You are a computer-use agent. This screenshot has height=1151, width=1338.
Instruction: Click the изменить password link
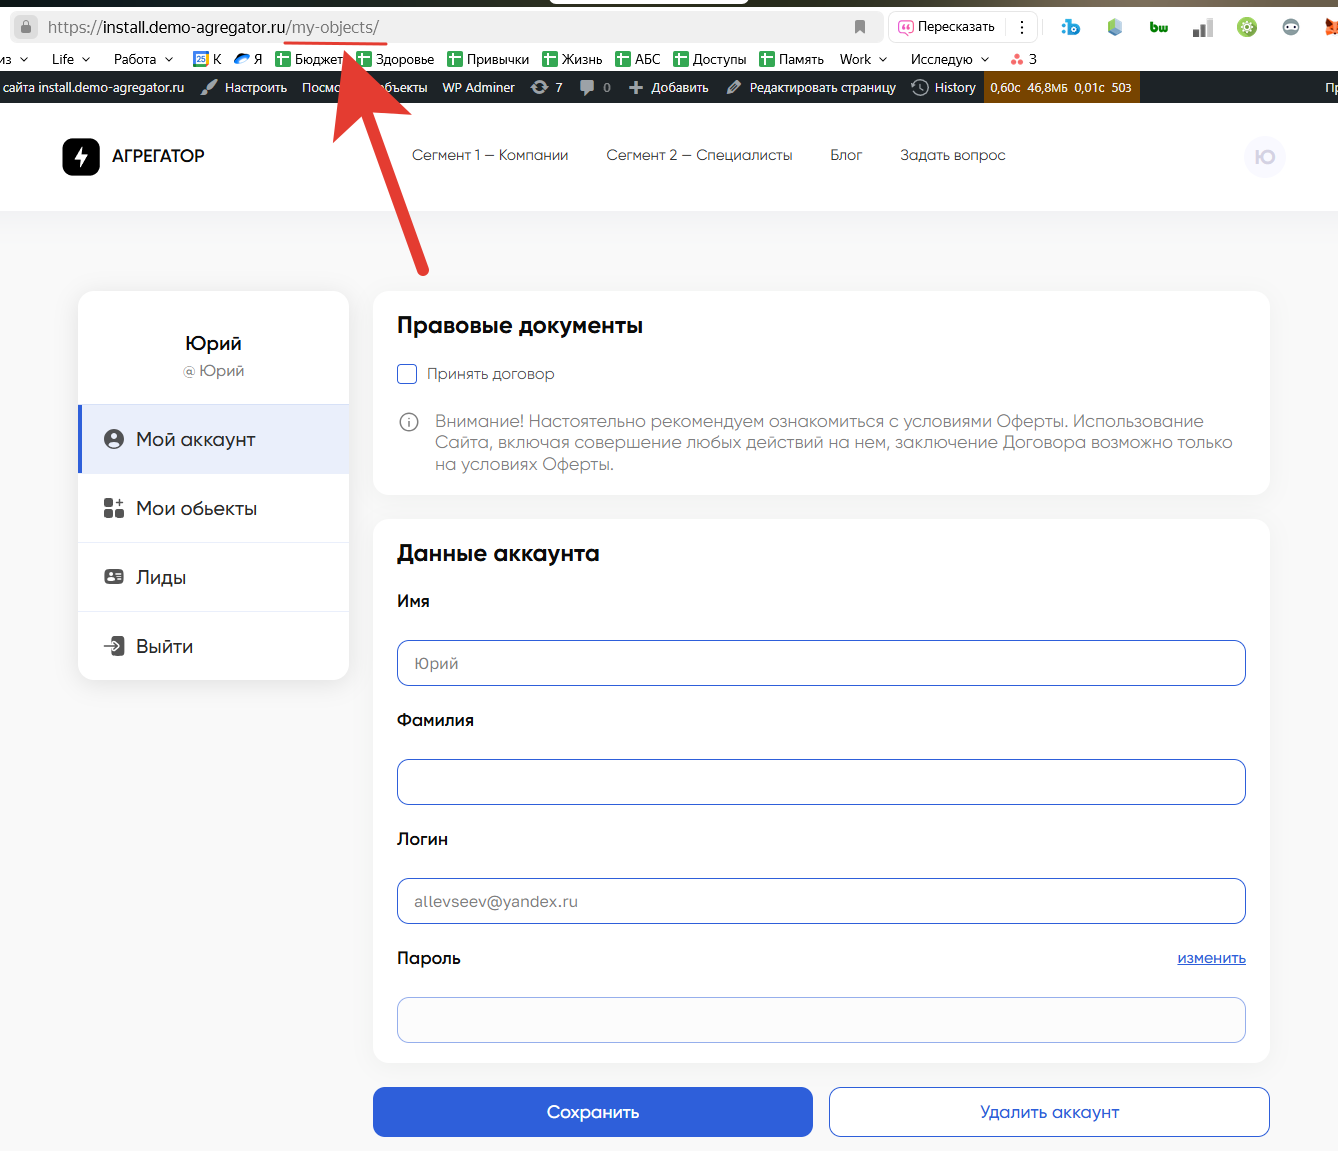1211,958
